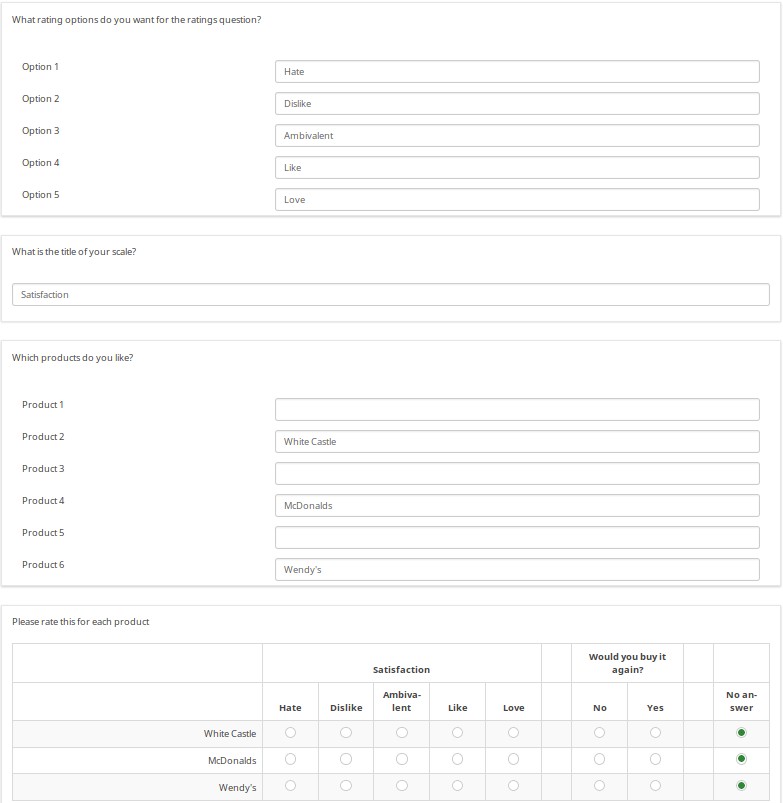783x803 pixels.
Task: Click the Product 4 field containing McDonalds
Action: [x=517, y=506]
